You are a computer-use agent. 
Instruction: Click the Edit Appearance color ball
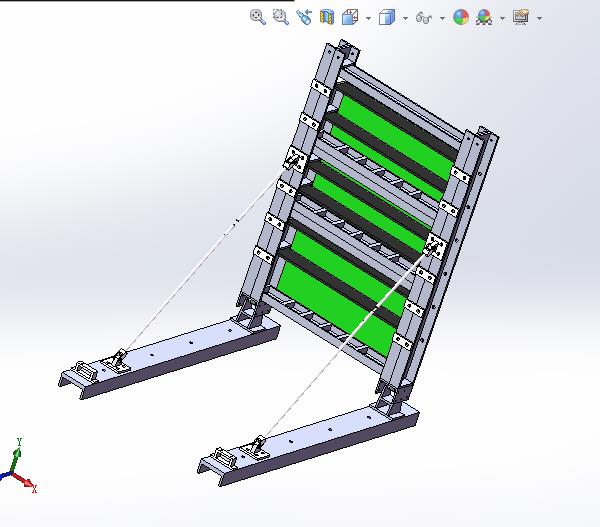461,17
